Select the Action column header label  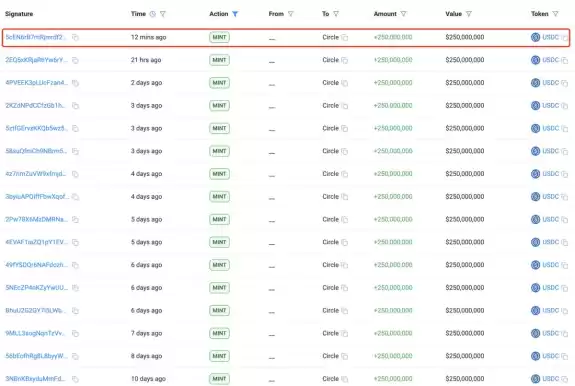pyautogui.click(x=219, y=14)
